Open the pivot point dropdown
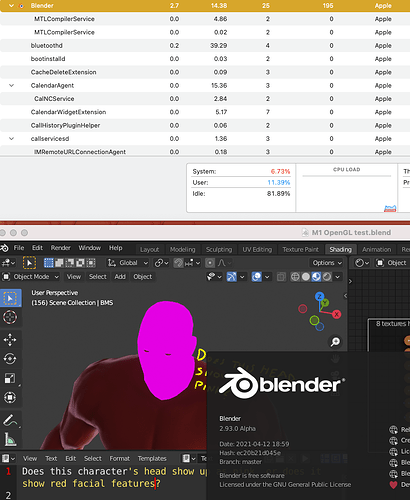410x500 pixels. tap(161, 263)
